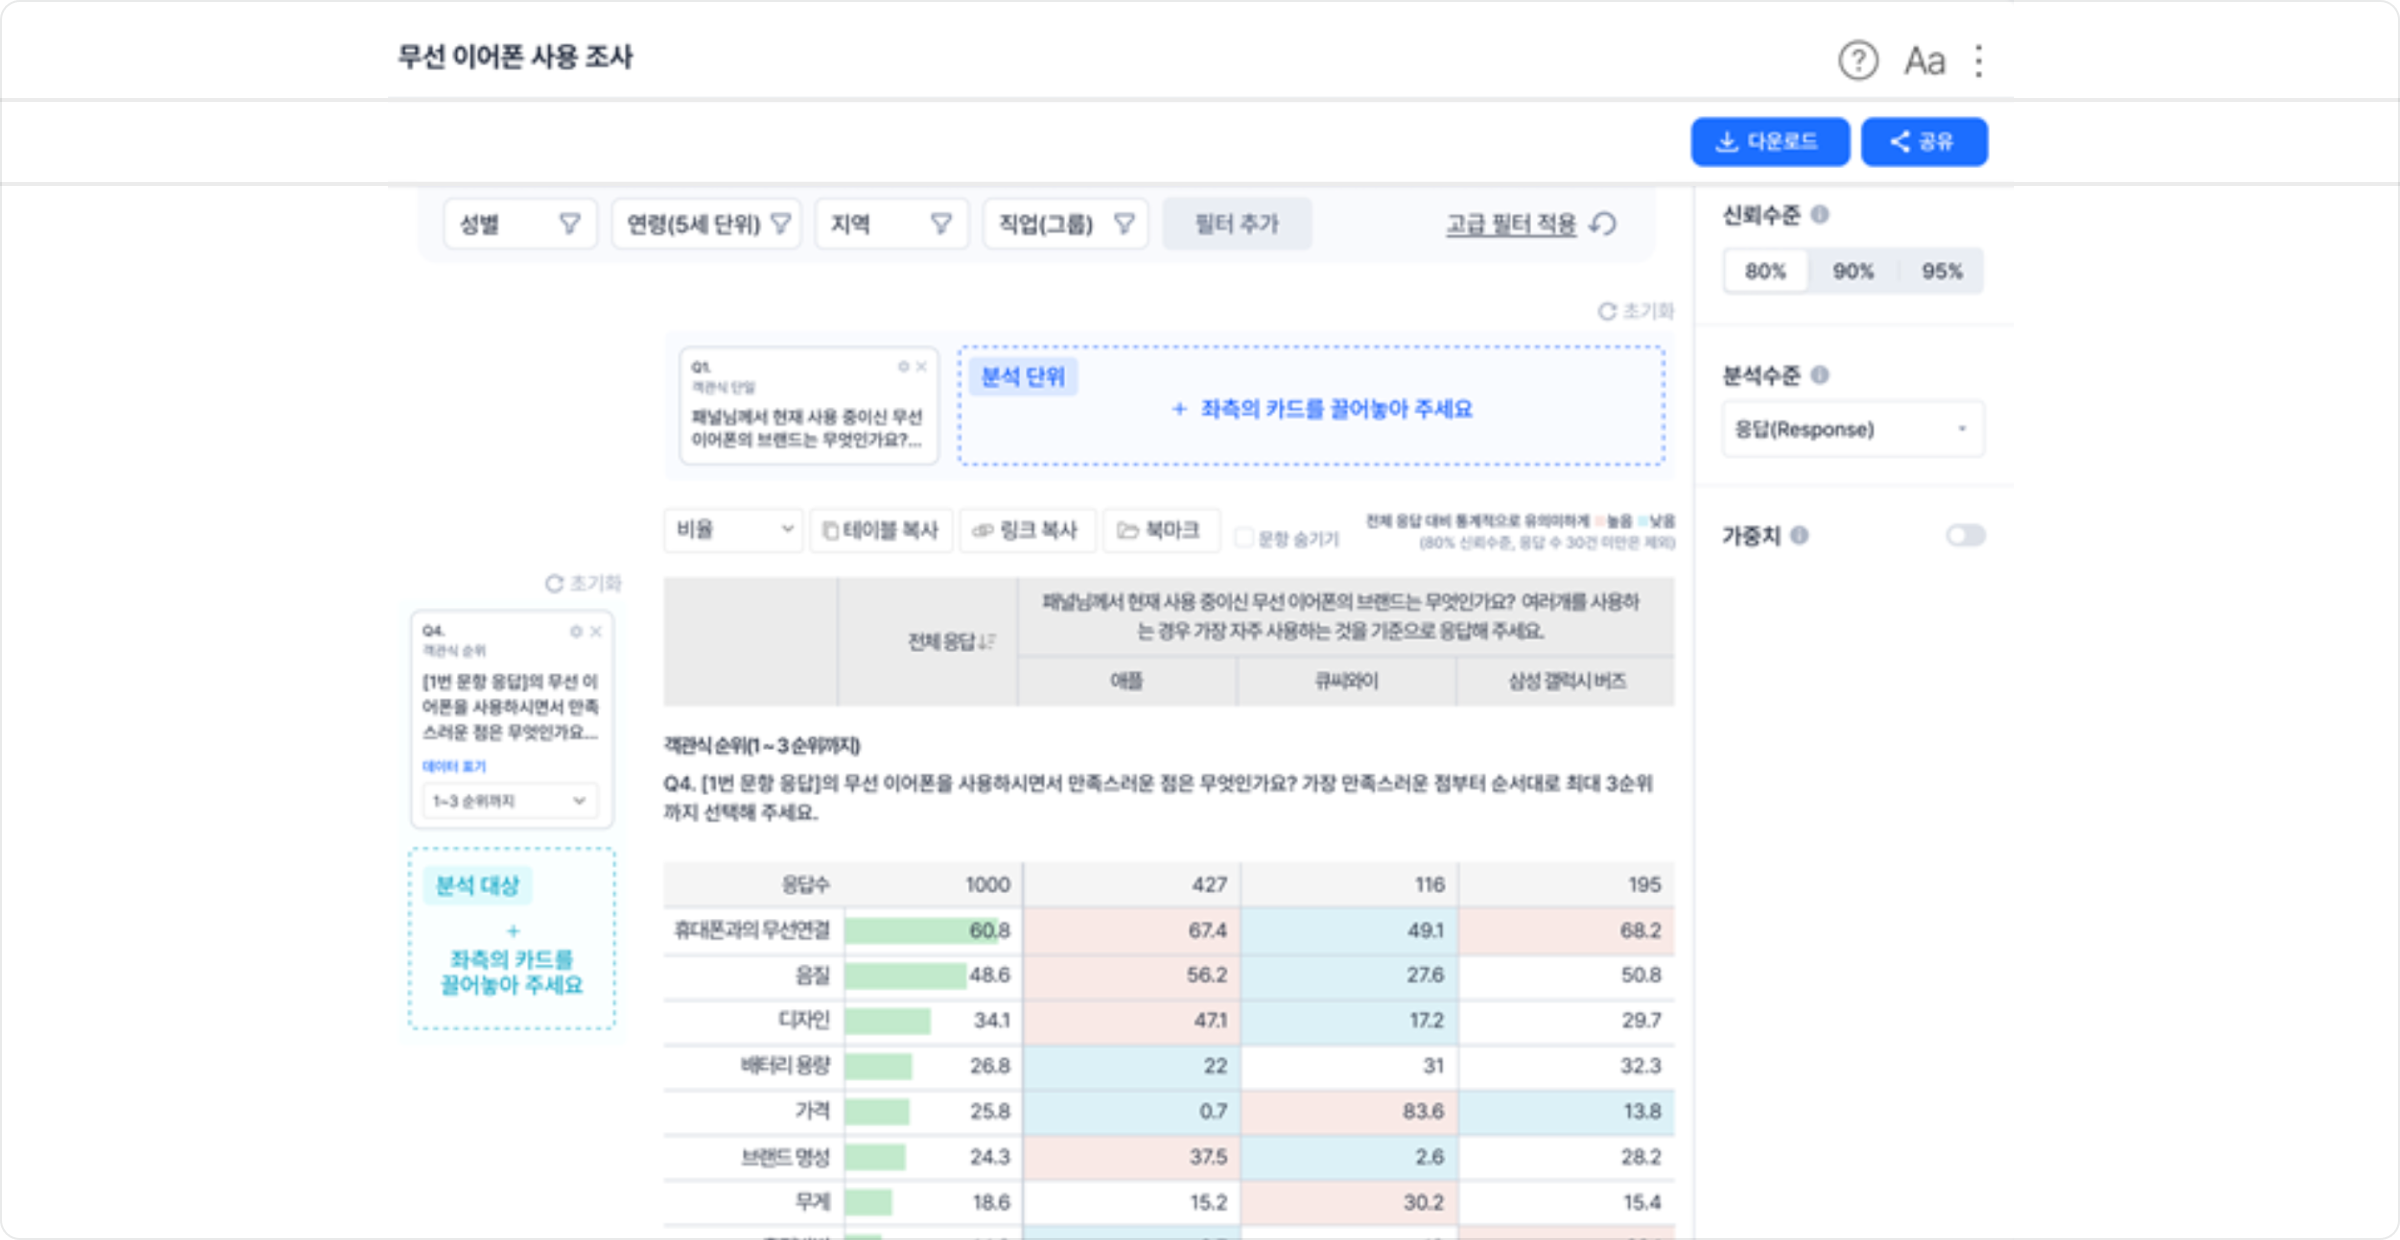Enable the 가중치 weighting toggle
This screenshot has width=2400, height=1240.
click(1965, 536)
